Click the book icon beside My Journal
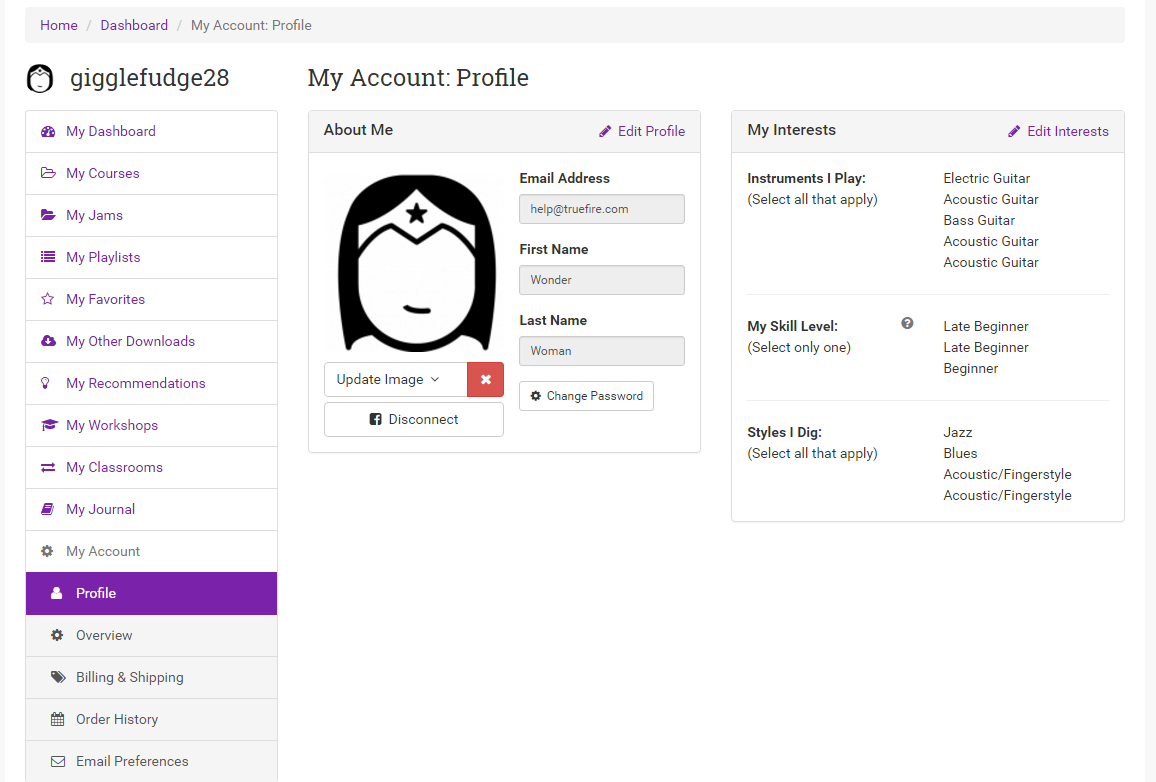 point(47,509)
